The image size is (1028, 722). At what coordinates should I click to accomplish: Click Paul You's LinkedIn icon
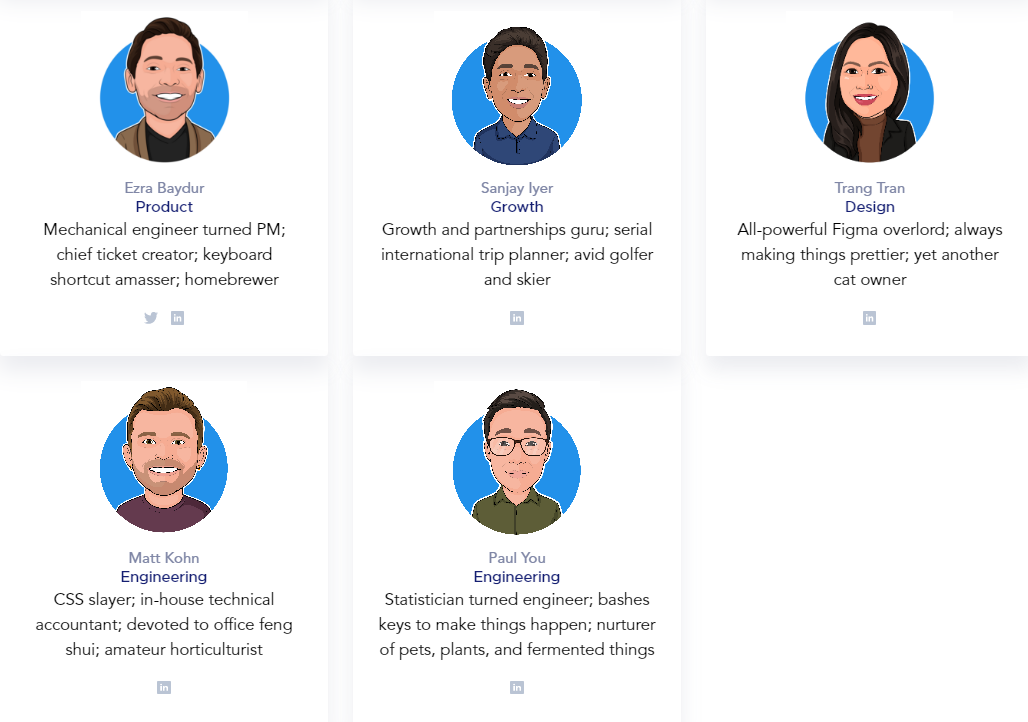click(517, 687)
